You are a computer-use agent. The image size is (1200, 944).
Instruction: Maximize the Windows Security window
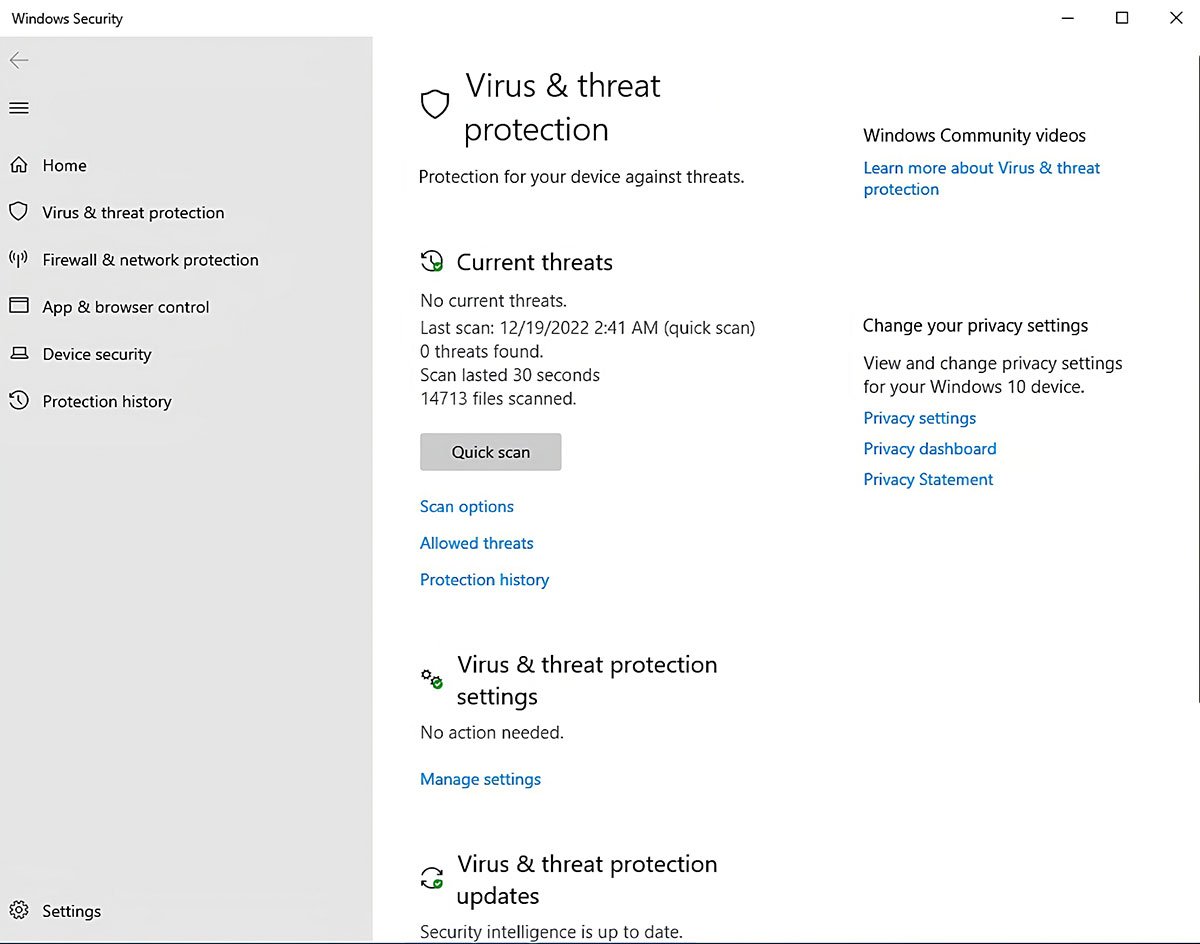pos(1122,18)
